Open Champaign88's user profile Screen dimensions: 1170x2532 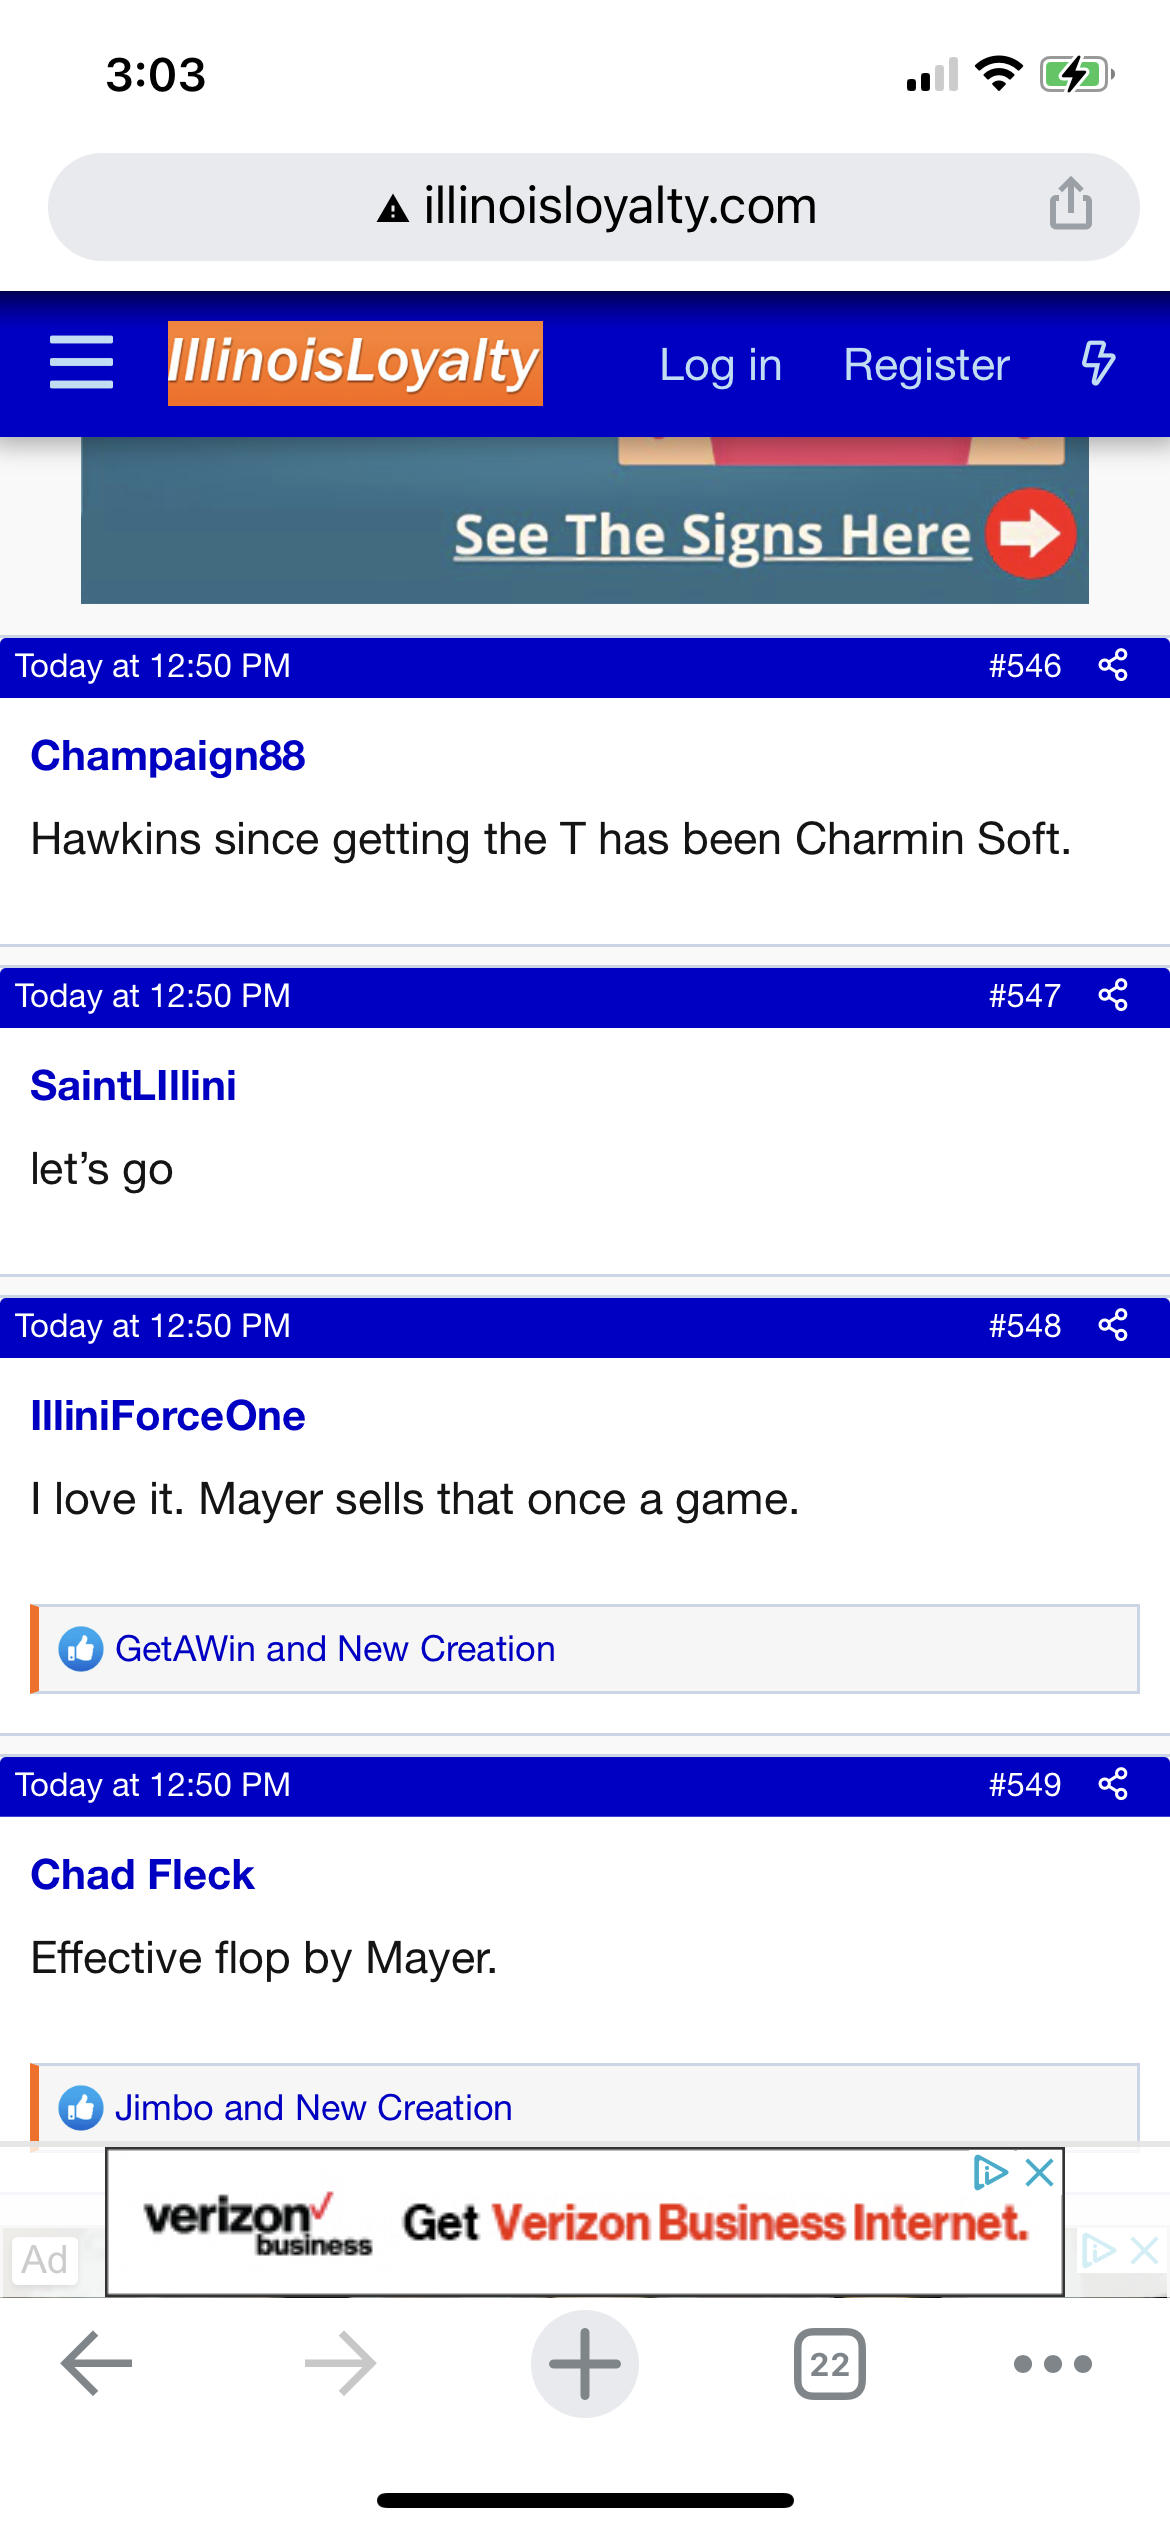tap(168, 756)
